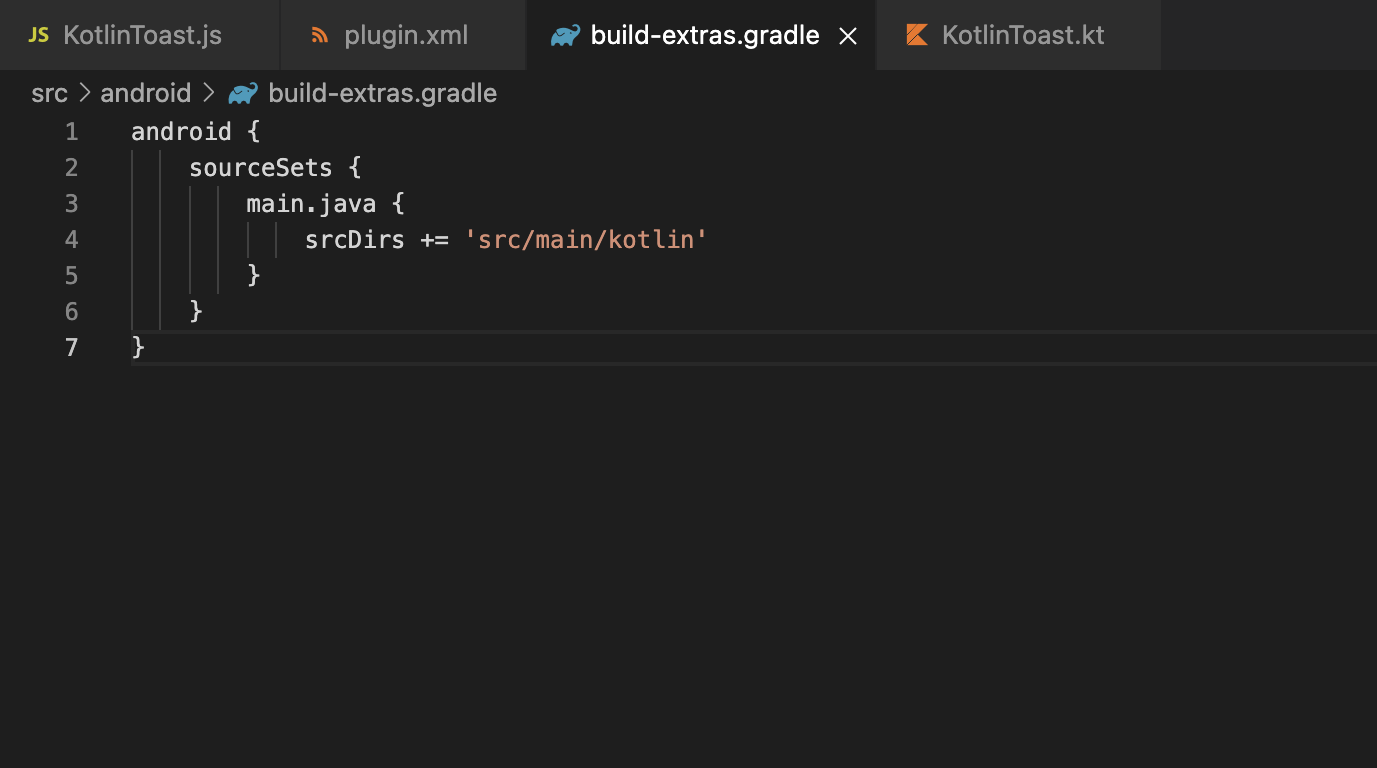Viewport: 1377px width, 768px height.
Task: Click the 'src/main/kotlin' string literal
Action: click(x=586, y=240)
